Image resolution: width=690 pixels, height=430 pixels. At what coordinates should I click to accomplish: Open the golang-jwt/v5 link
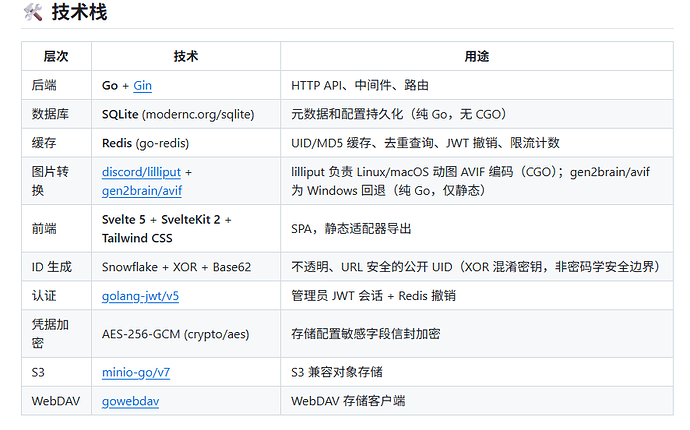pos(140,296)
